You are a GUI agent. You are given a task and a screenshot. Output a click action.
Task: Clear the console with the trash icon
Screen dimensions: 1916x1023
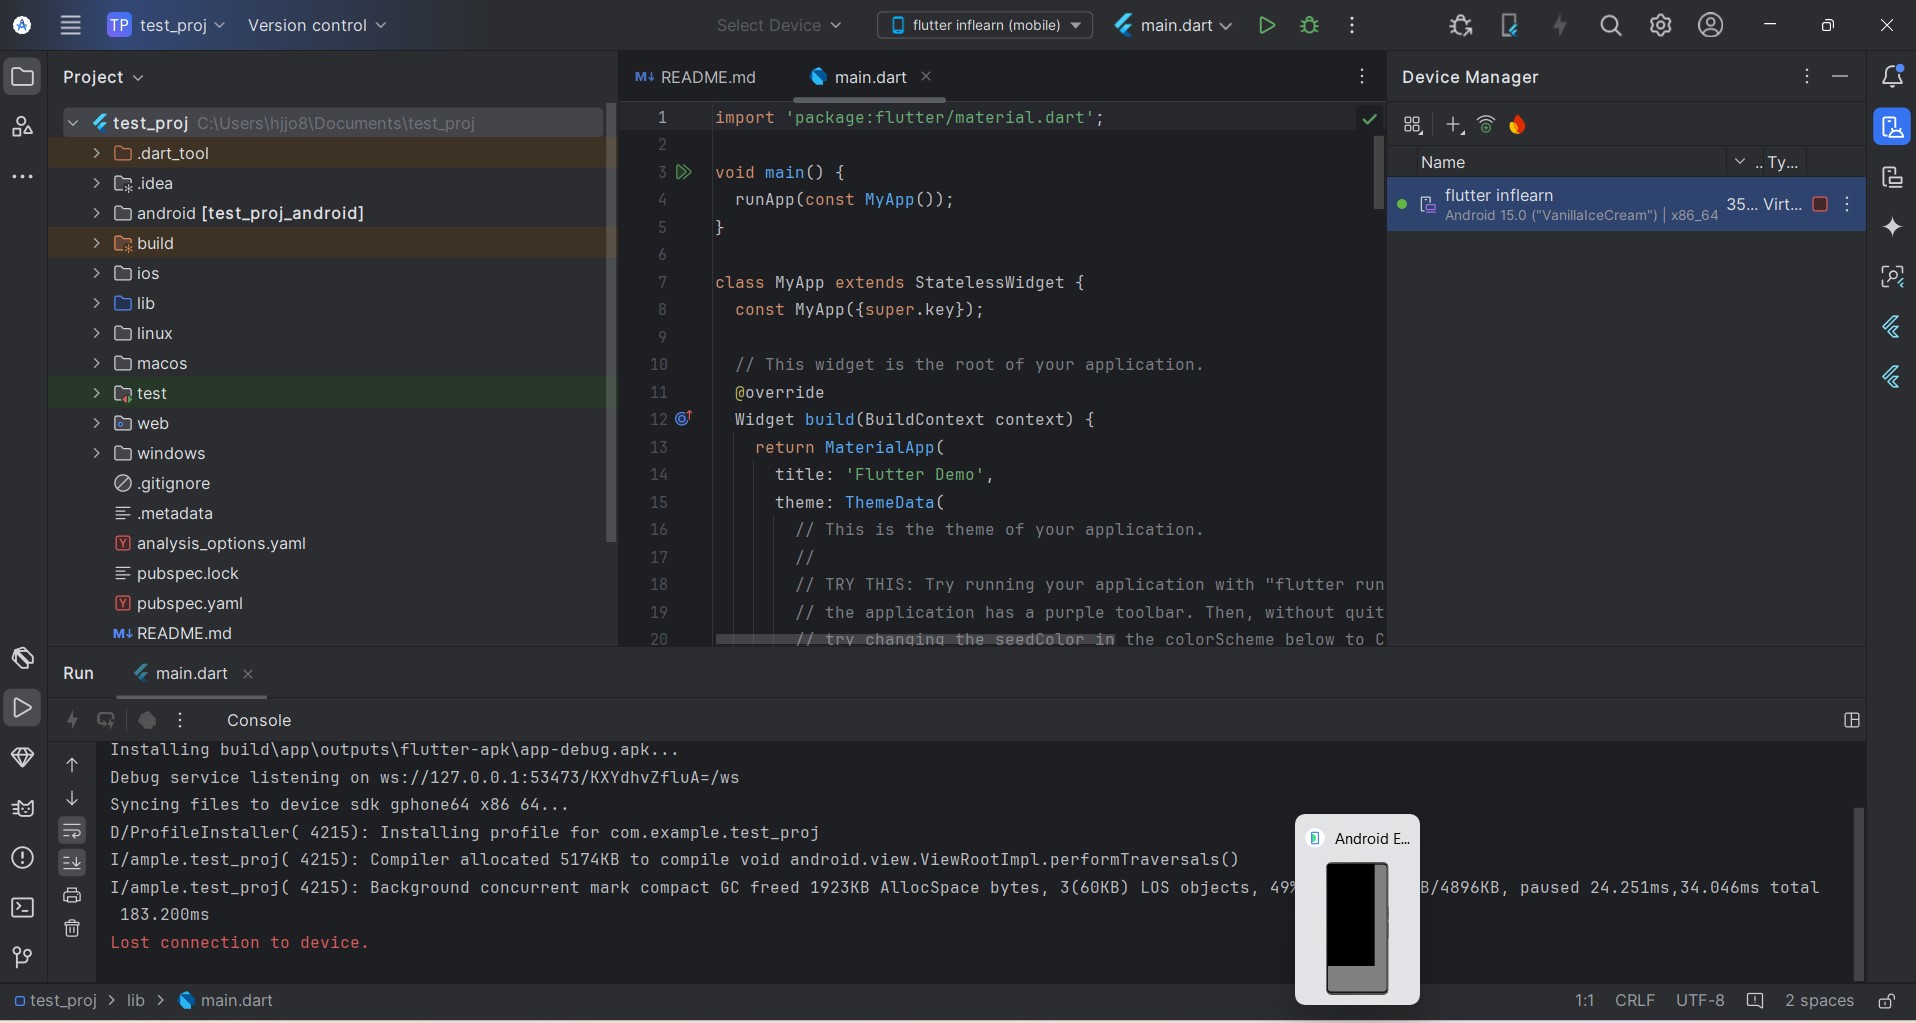click(72, 929)
